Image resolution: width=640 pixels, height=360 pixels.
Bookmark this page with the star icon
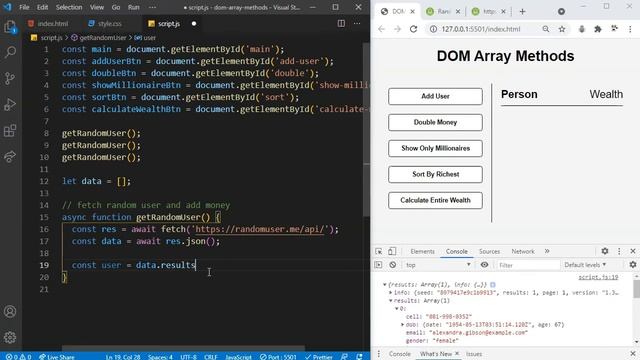[562, 29]
